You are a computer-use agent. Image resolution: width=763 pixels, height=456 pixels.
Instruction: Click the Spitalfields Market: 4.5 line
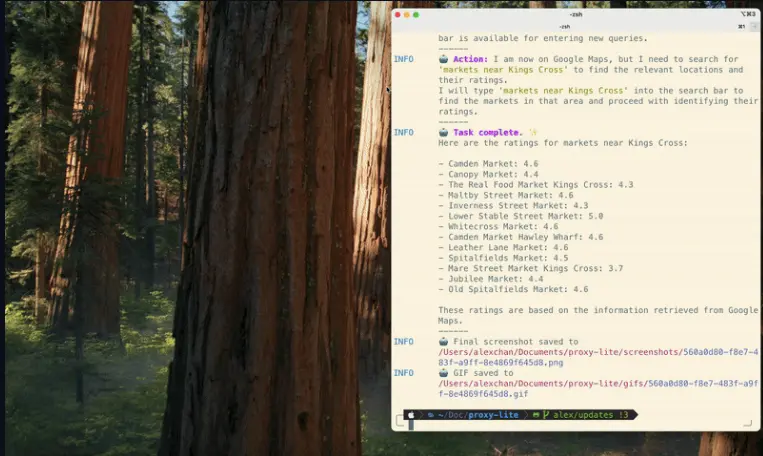[503, 258]
